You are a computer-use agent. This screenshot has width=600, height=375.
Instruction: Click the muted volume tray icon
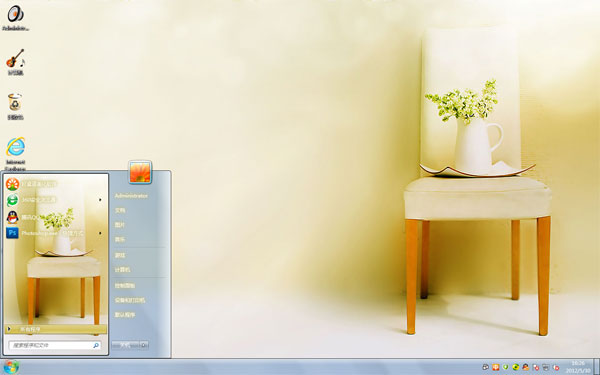pyautogui.click(x=556, y=367)
